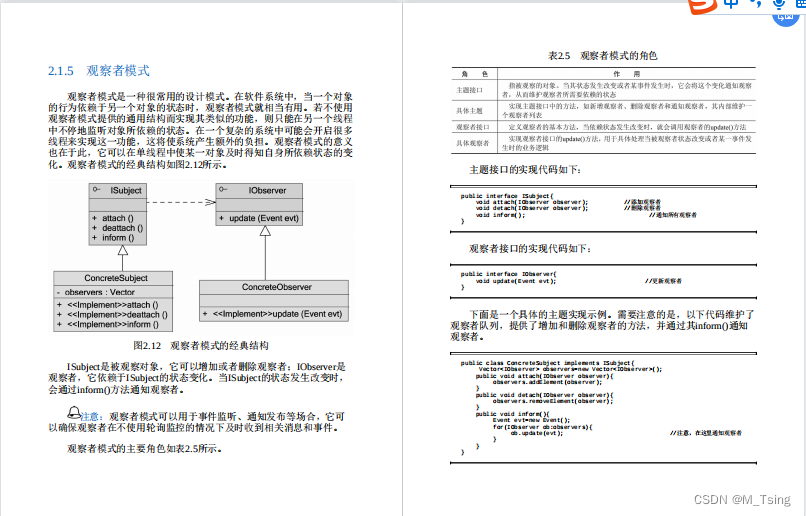This screenshot has height=516, width=806.
Task: Click the 角色 table column header
Action: pos(474,74)
